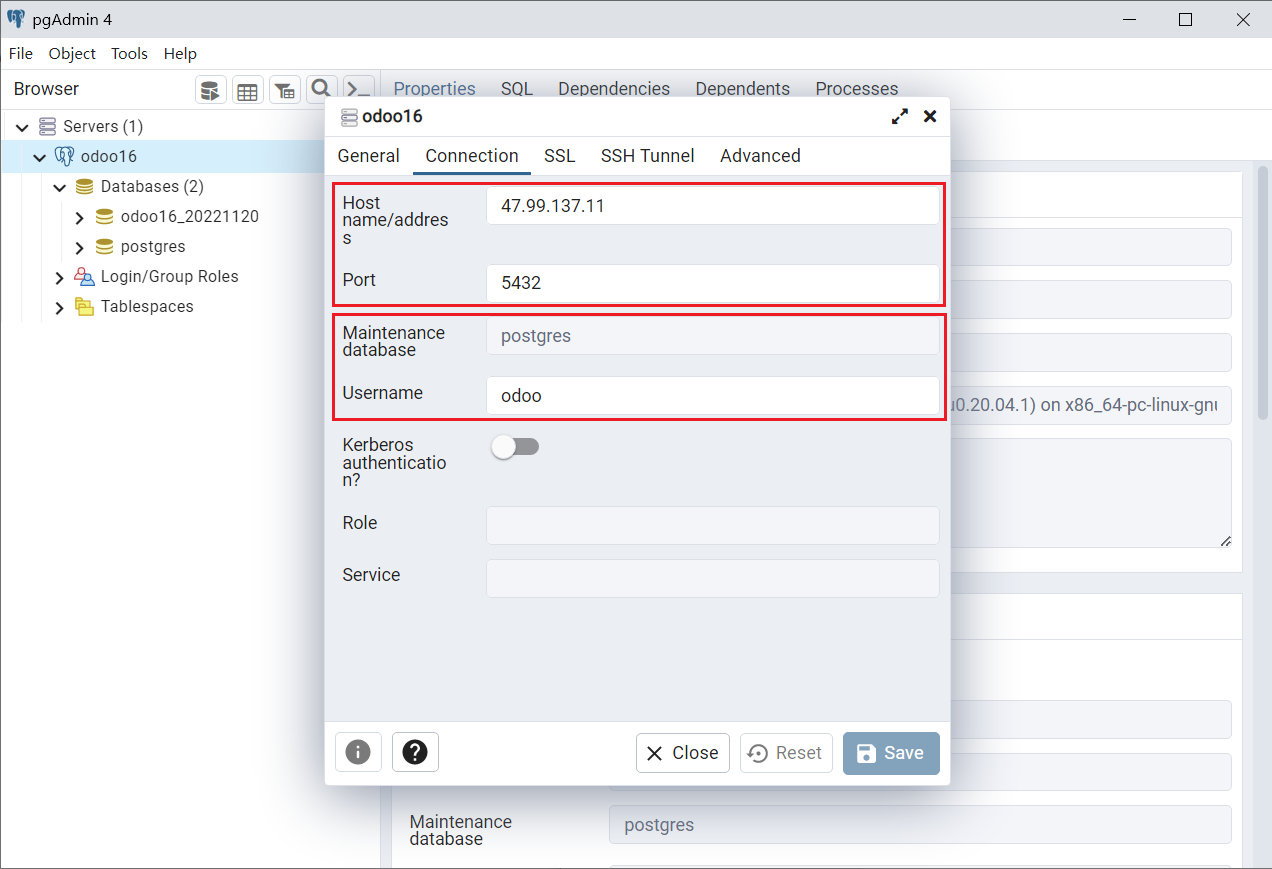Screen dimensions: 1272x869
Task: Expand the odoo16_20221120 database node
Action: click(80, 217)
